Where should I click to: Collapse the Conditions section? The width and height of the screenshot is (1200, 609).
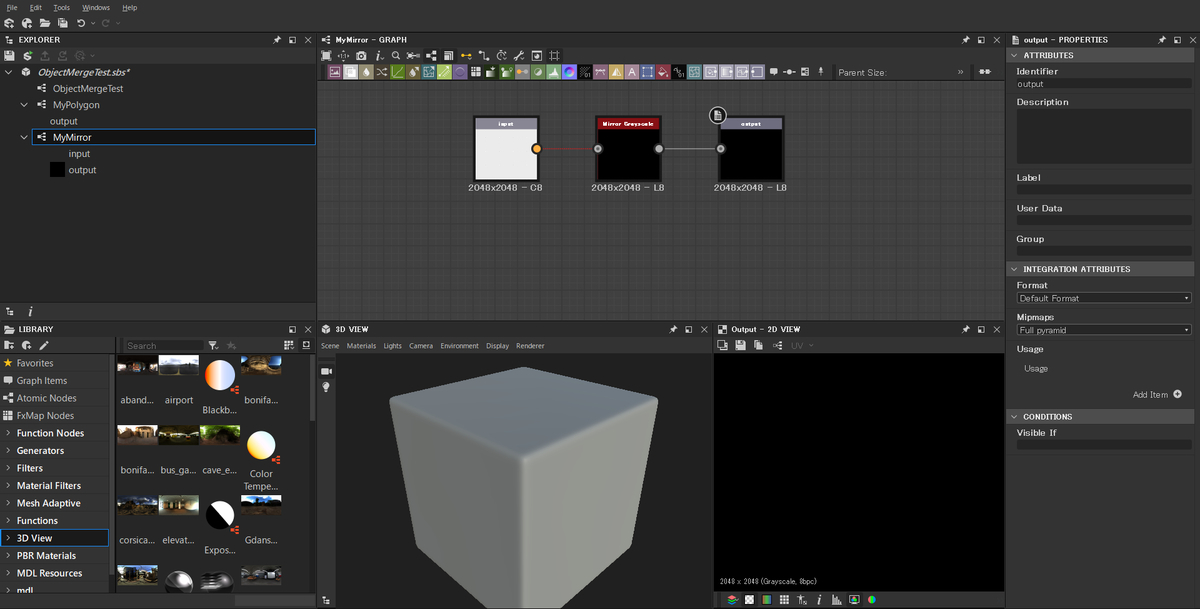[x=1014, y=416]
